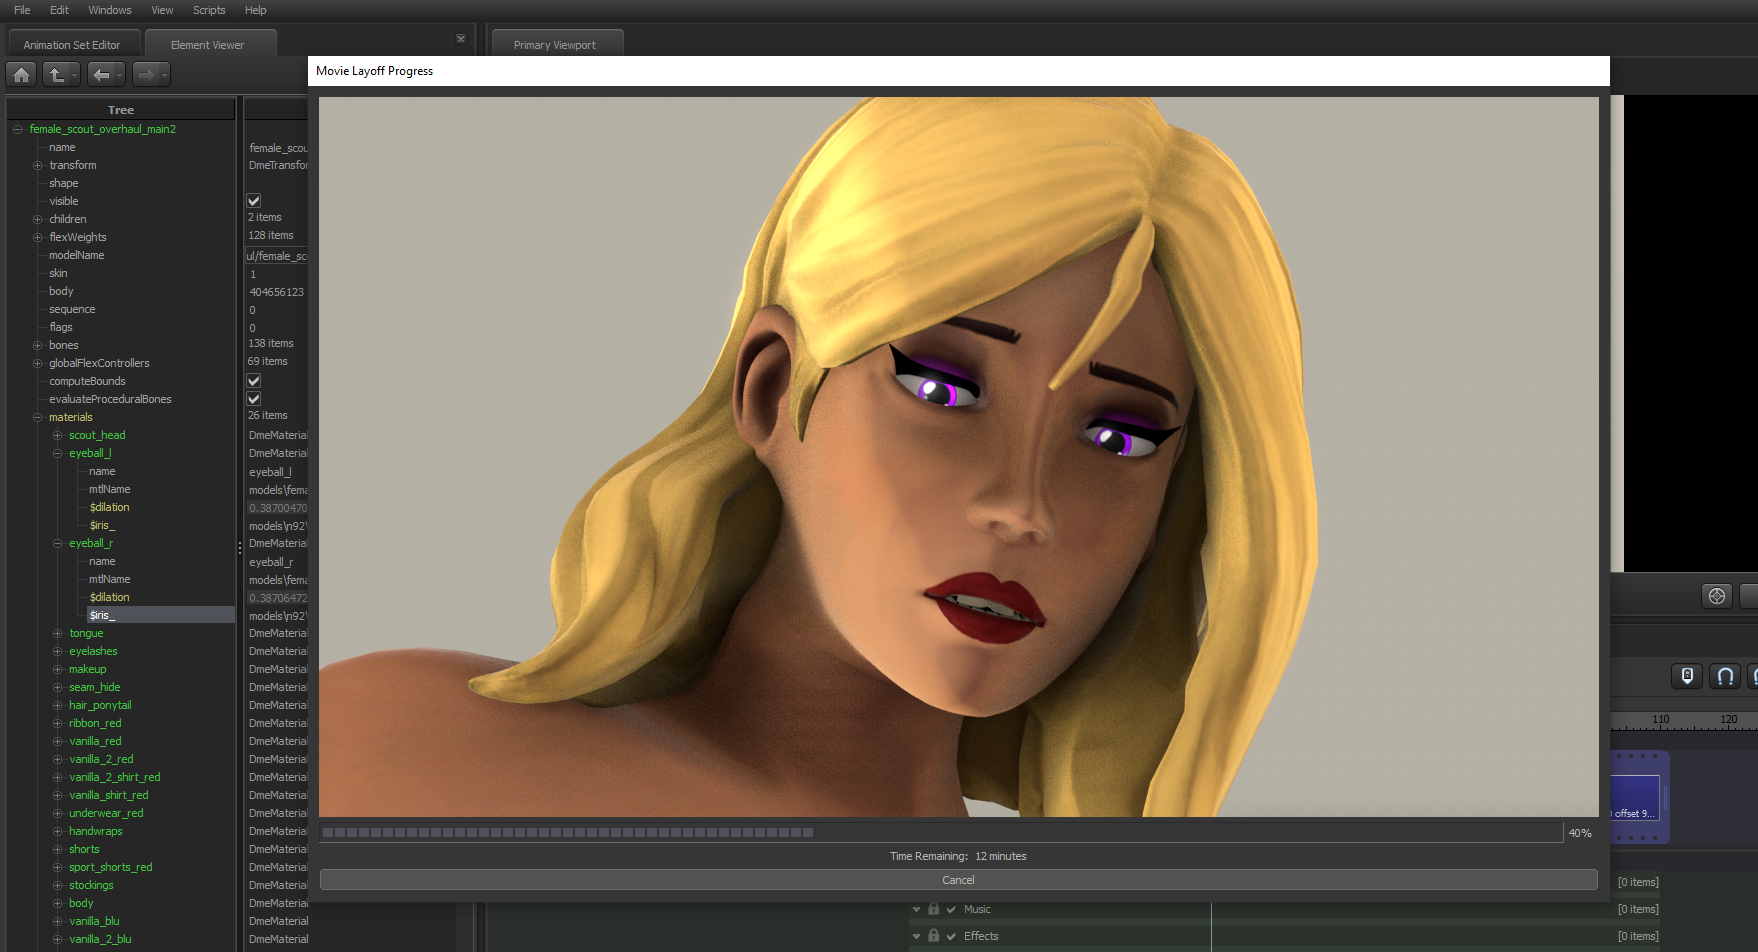Select the stockings material row
Viewport: 1758px width, 952px height.
point(91,885)
